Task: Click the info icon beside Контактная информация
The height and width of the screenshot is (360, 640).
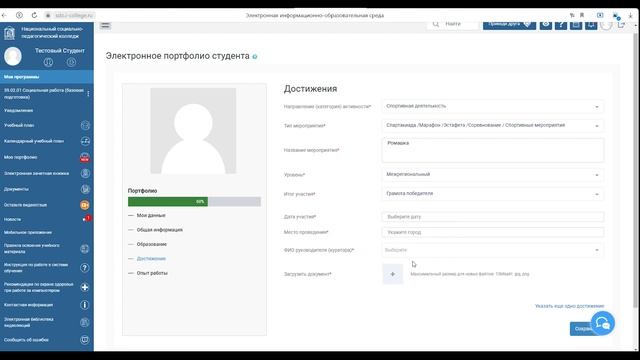Action: click(84, 305)
